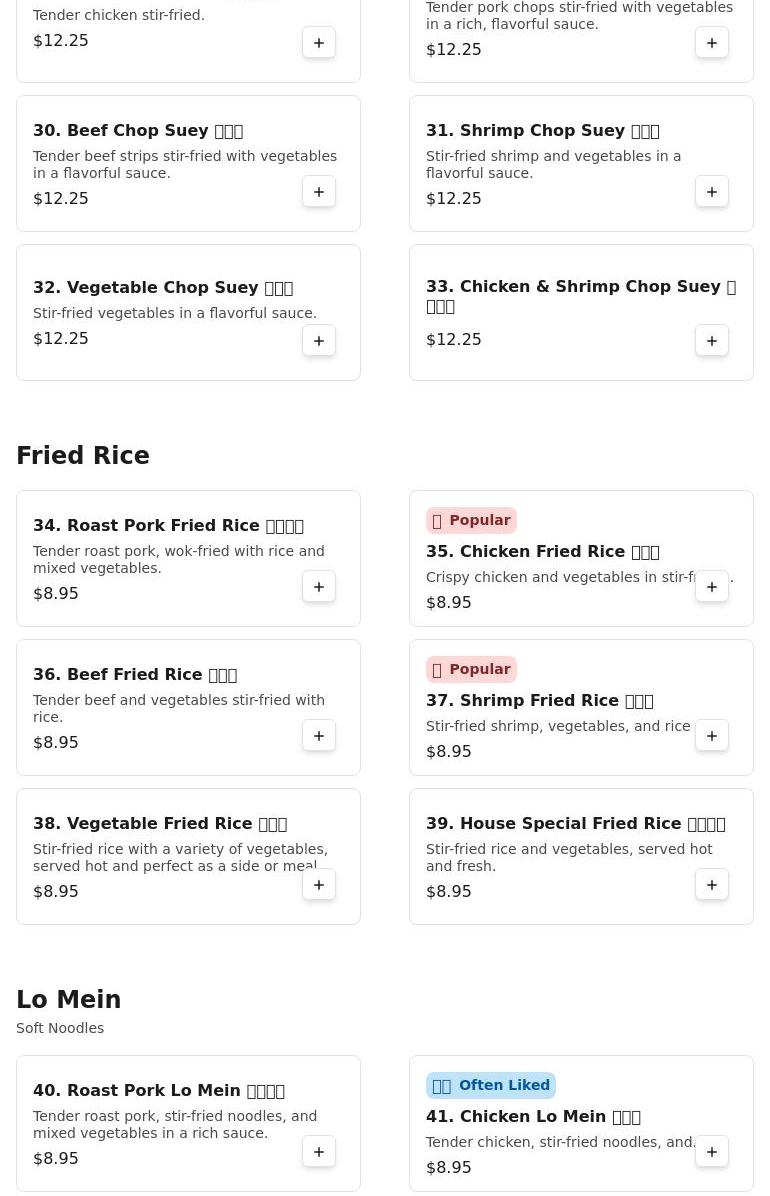This screenshot has height=1196, width=770.
Task: Add Beef Fried Rice to cart
Action: coord(319,735)
